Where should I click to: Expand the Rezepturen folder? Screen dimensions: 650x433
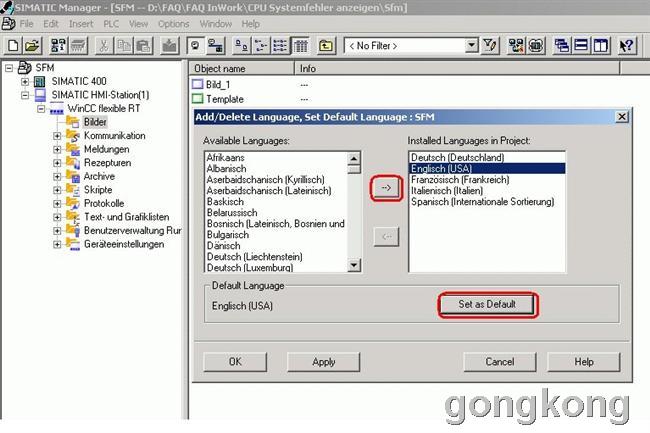(57, 163)
